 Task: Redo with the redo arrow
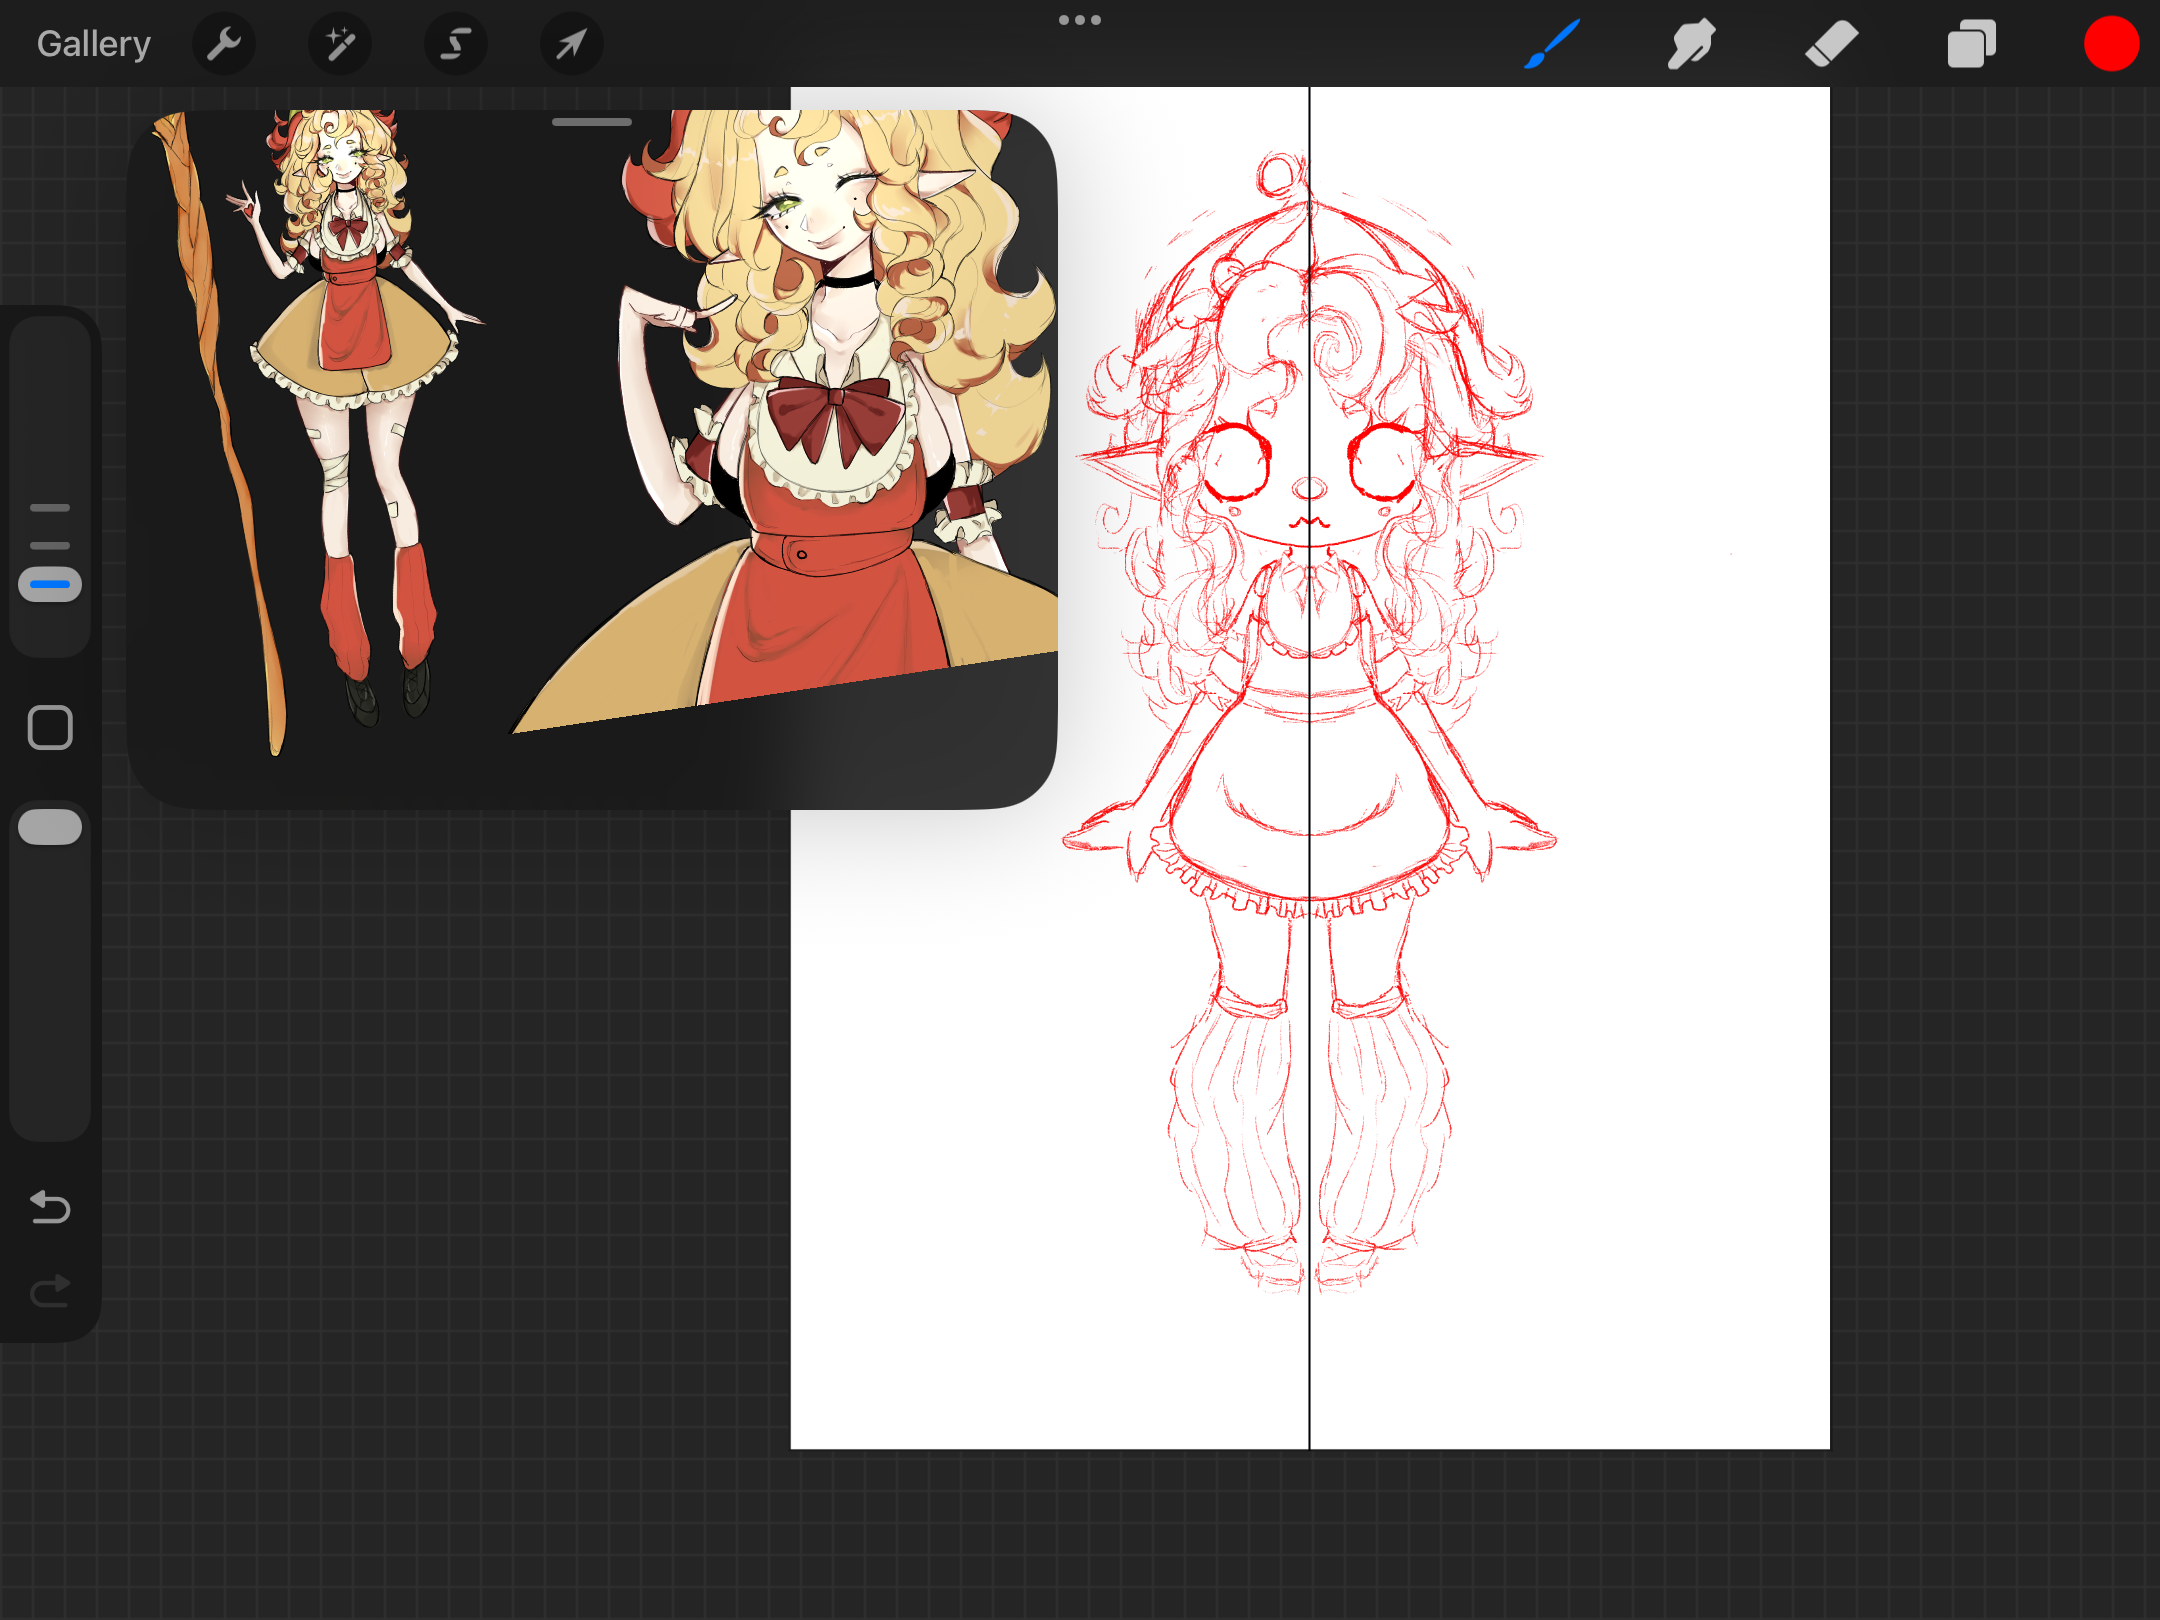[50, 1291]
